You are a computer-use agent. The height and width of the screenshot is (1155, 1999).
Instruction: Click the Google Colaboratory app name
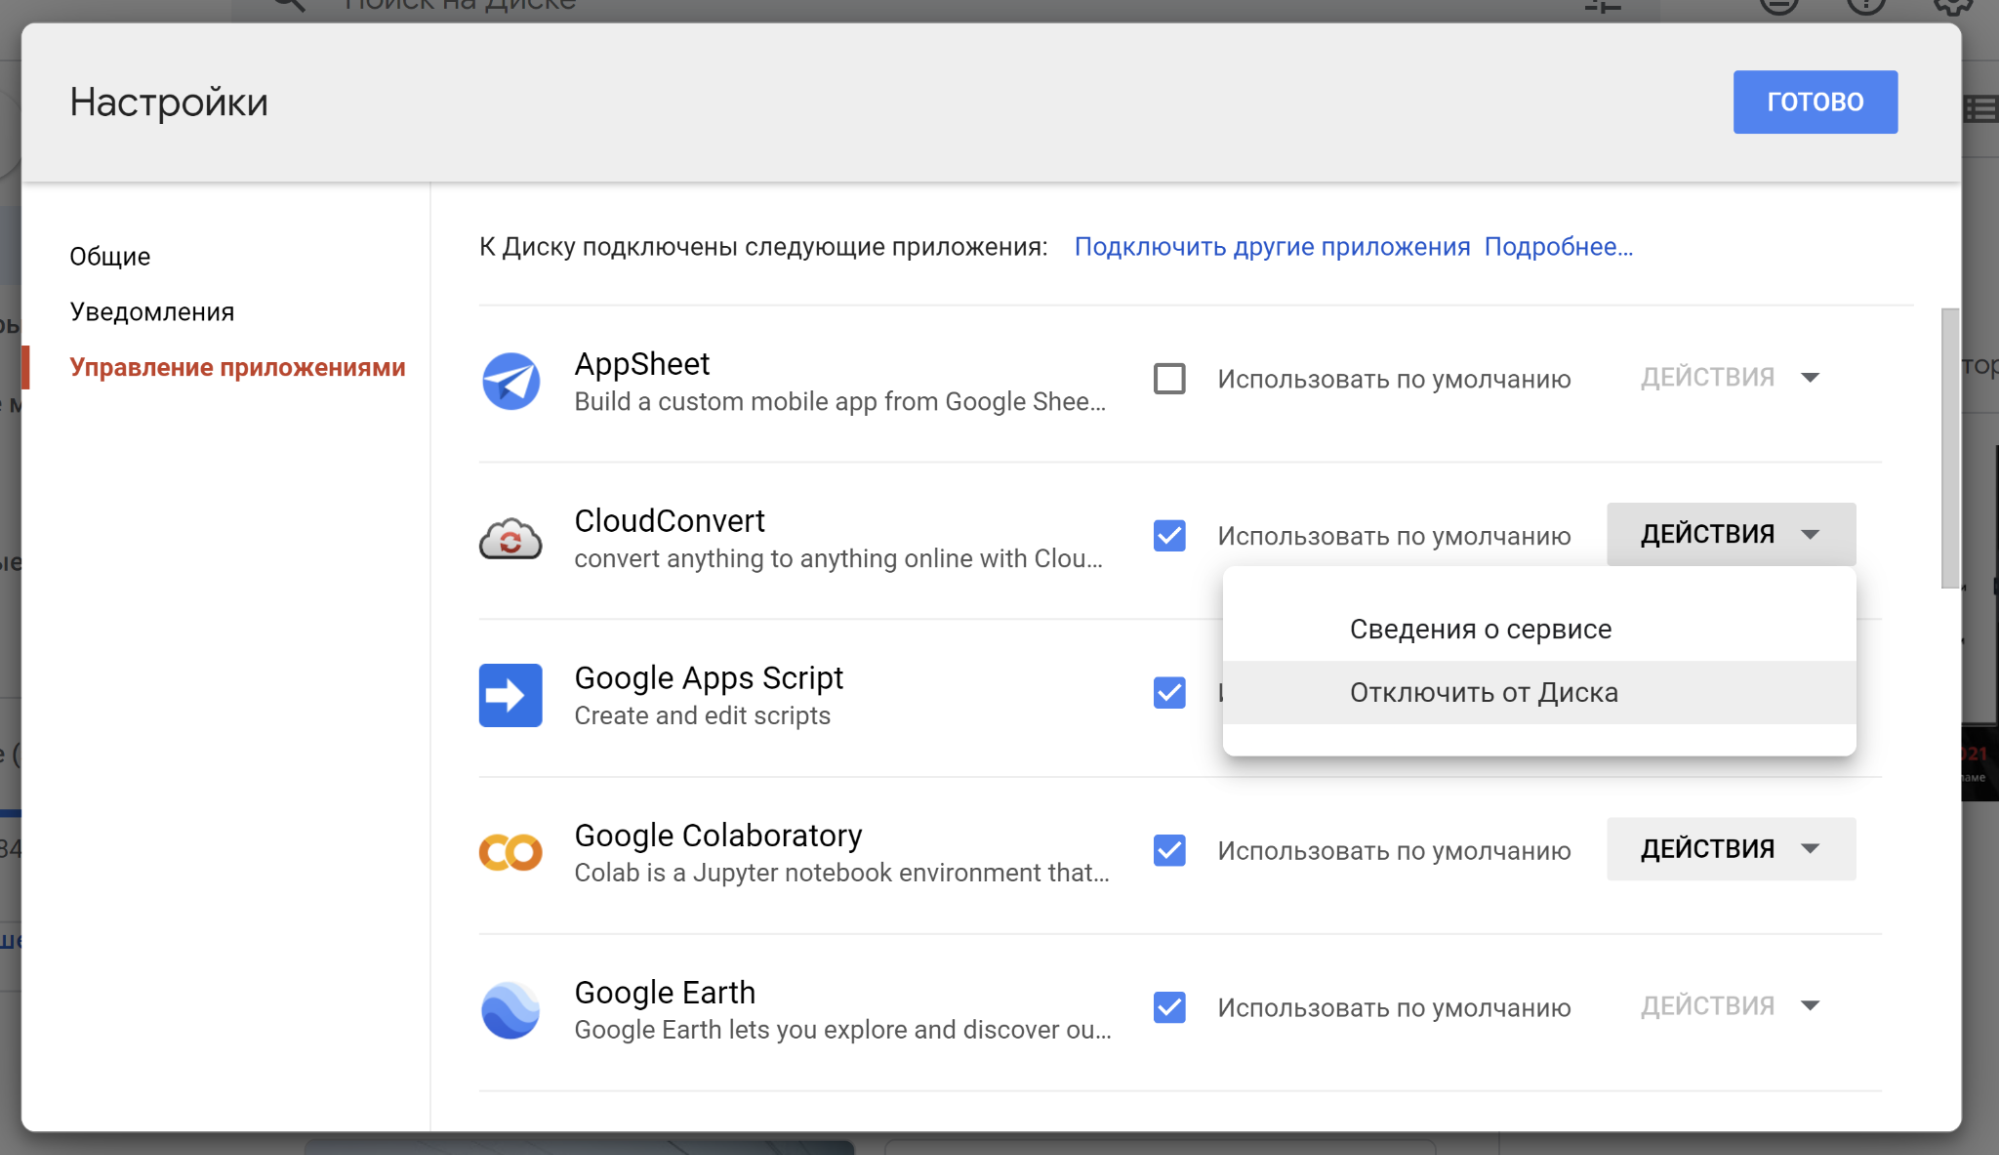coord(718,835)
